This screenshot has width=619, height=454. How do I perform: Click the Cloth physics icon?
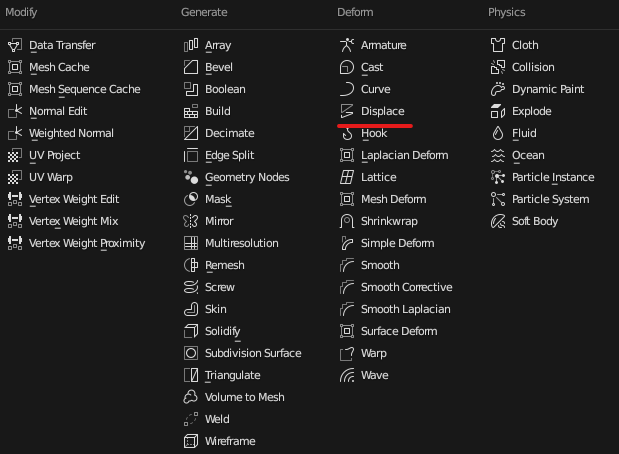[x=498, y=45]
